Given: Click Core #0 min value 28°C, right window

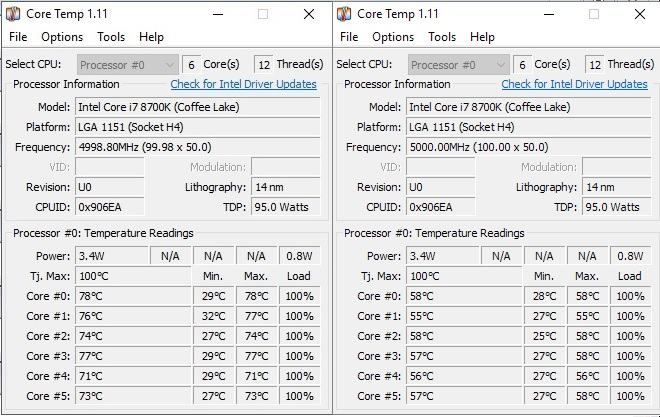Looking at the screenshot, I should (x=544, y=296).
